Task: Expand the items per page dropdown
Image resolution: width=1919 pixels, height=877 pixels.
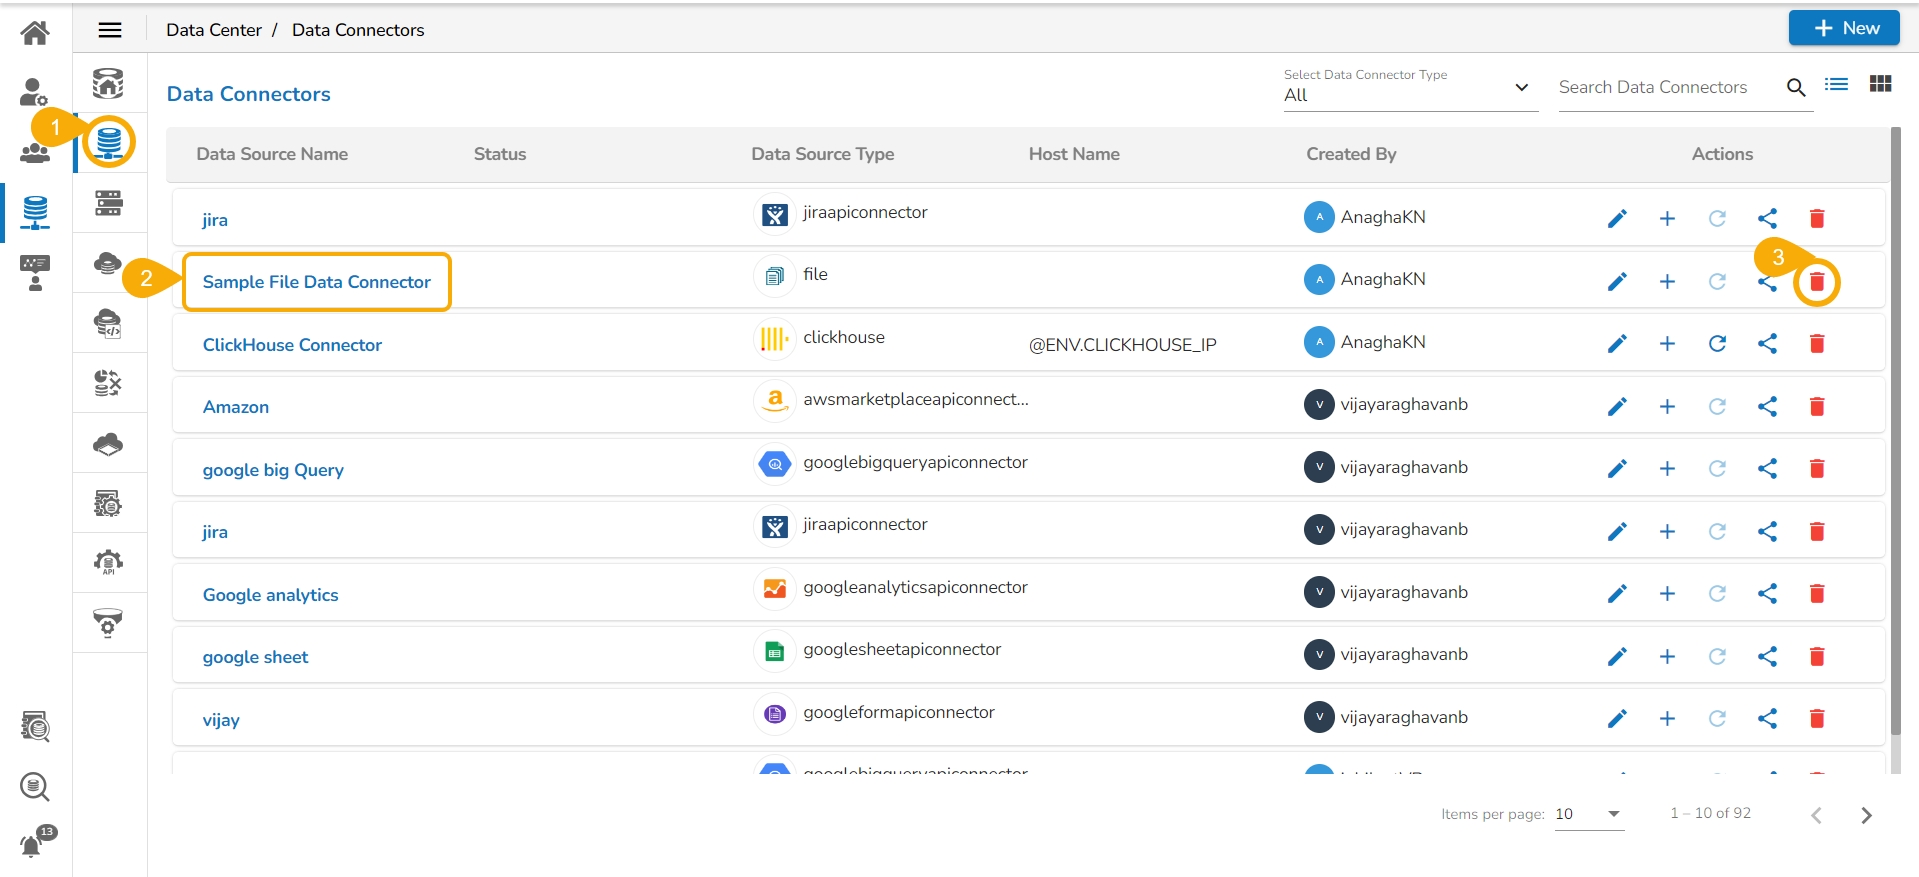Action: (x=1589, y=814)
